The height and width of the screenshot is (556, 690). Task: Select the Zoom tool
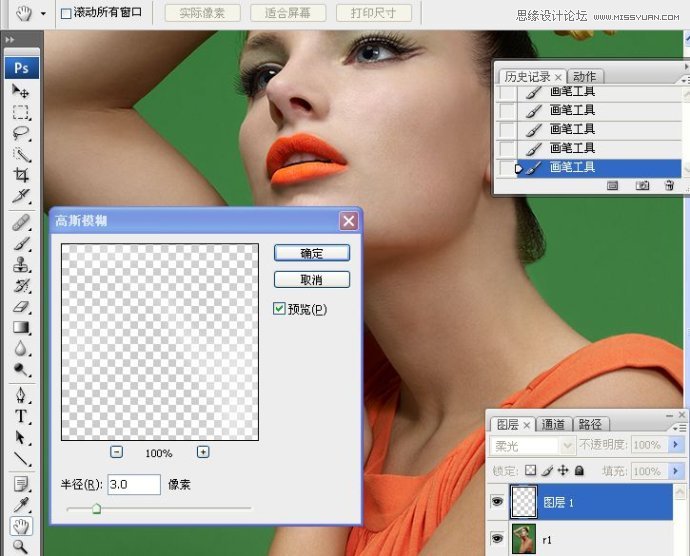pyautogui.click(x=21, y=546)
